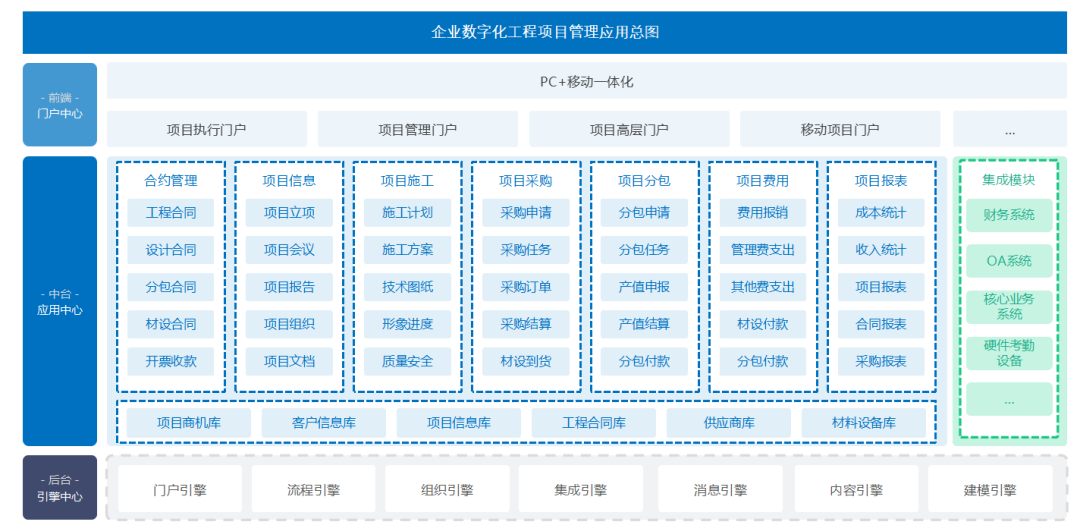Open the 分包申请 box
This screenshot has width=1080, height=525.
pyautogui.click(x=645, y=213)
